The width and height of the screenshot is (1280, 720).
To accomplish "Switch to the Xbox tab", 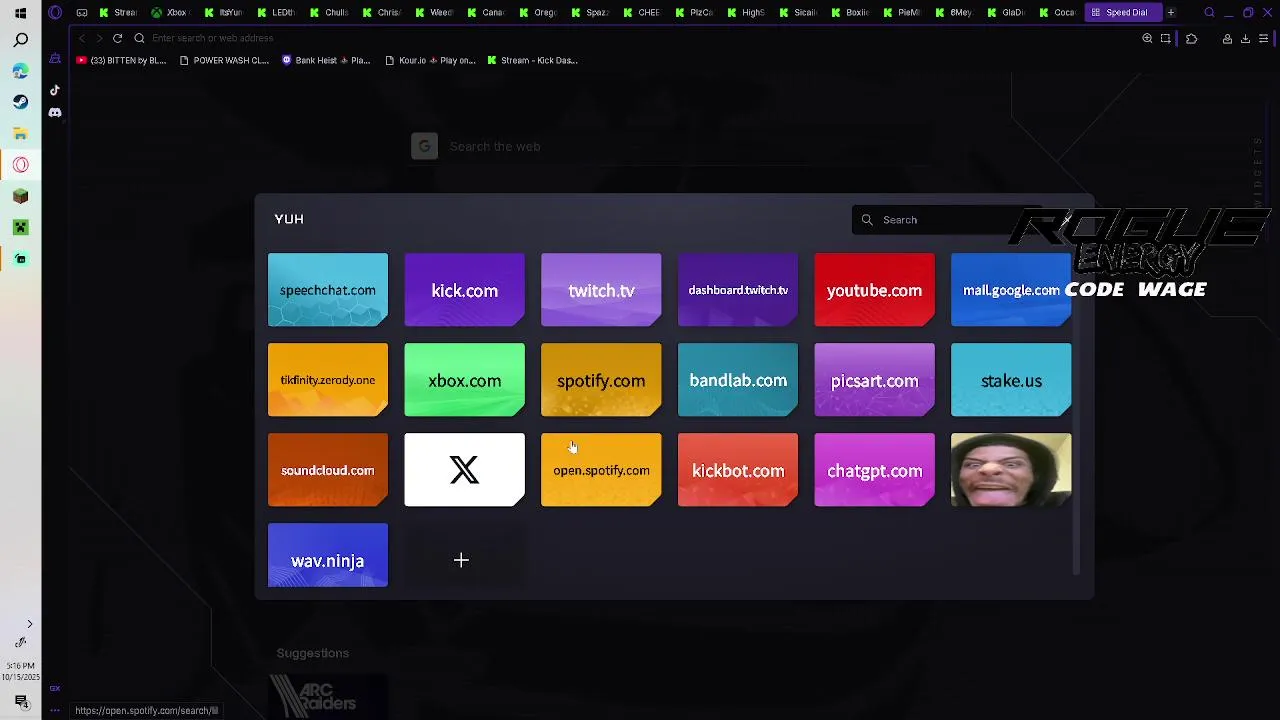I will click(x=169, y=12).
